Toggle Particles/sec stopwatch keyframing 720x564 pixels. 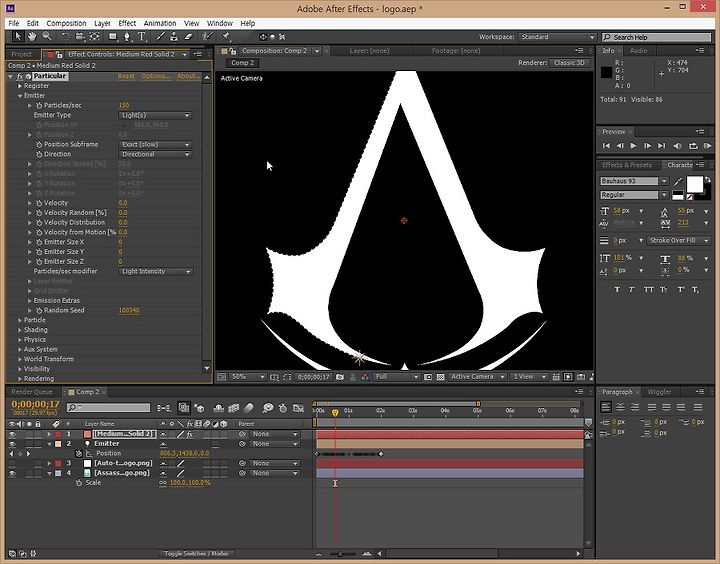click(39, 106)
